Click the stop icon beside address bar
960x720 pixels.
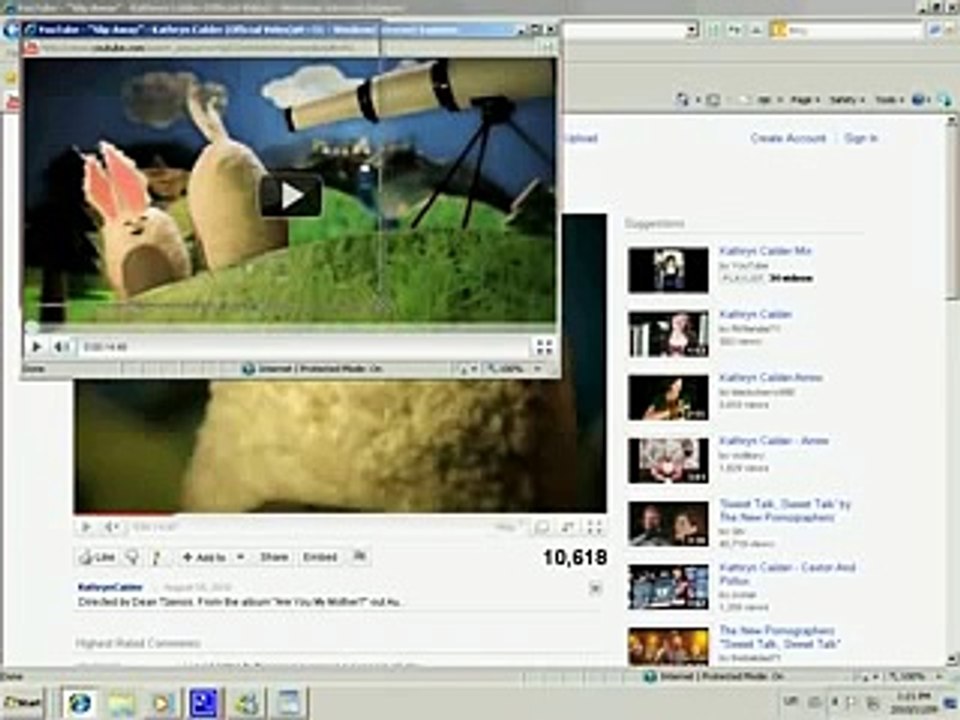tap(756, 29)
